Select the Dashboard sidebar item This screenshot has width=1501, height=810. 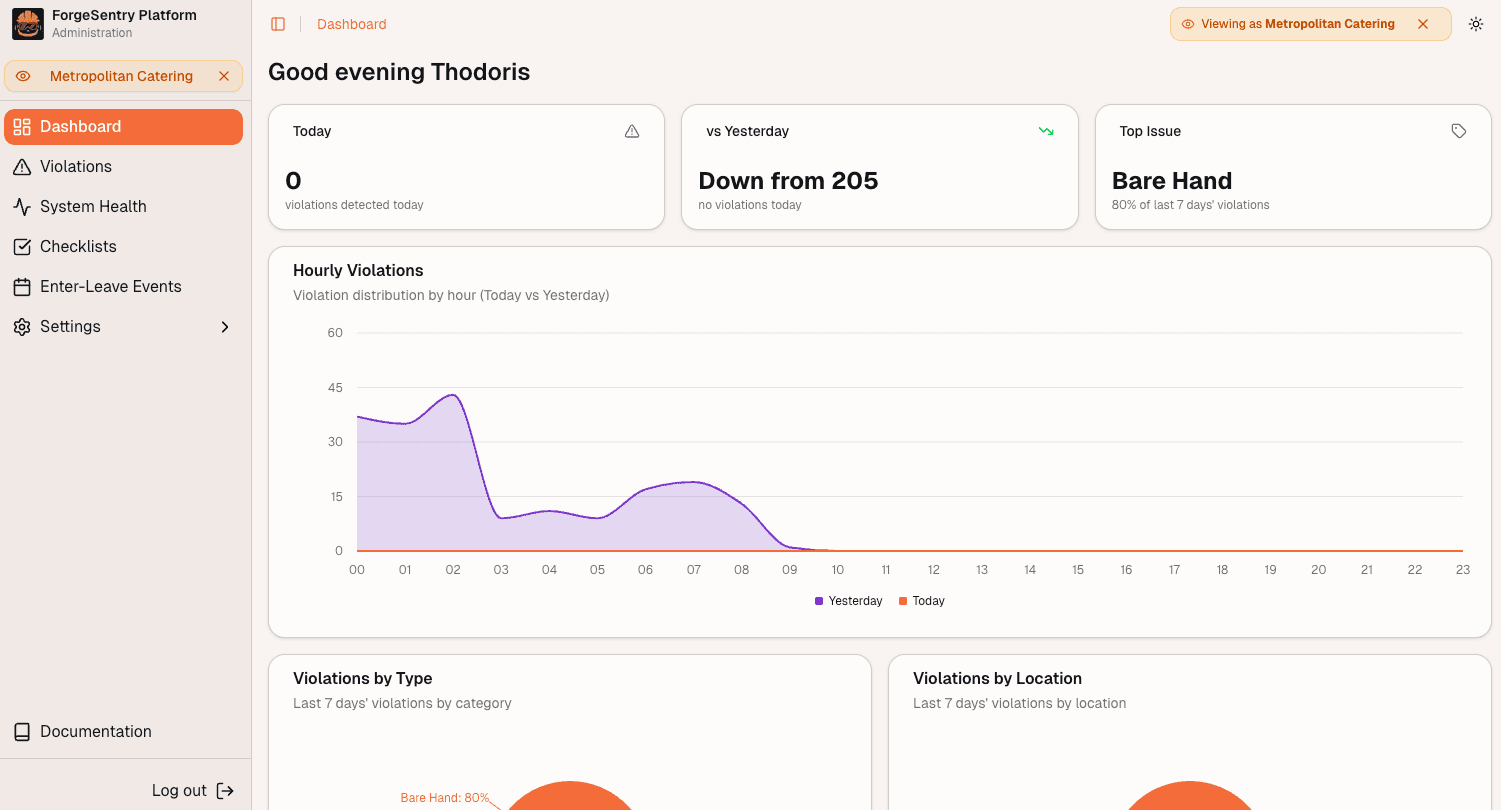(80, 127)
